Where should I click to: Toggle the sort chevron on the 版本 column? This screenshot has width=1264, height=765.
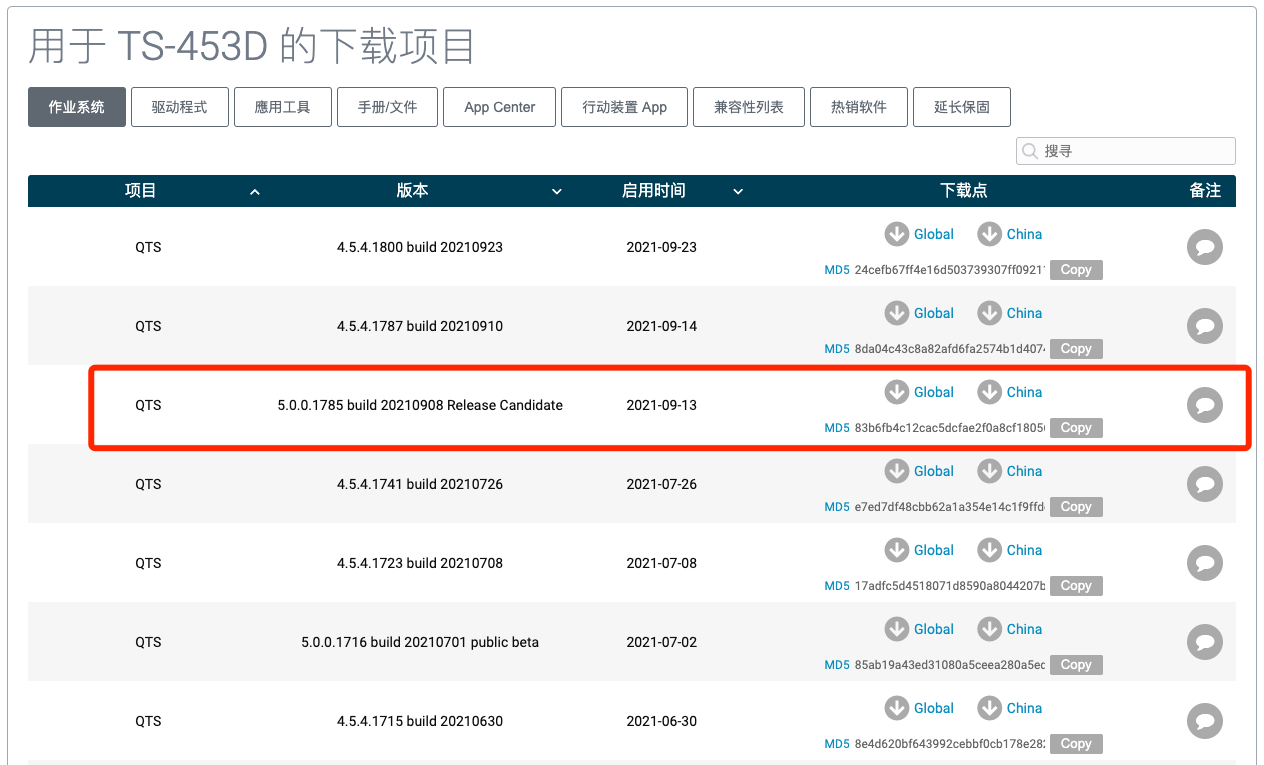click(x=557, y=191)
